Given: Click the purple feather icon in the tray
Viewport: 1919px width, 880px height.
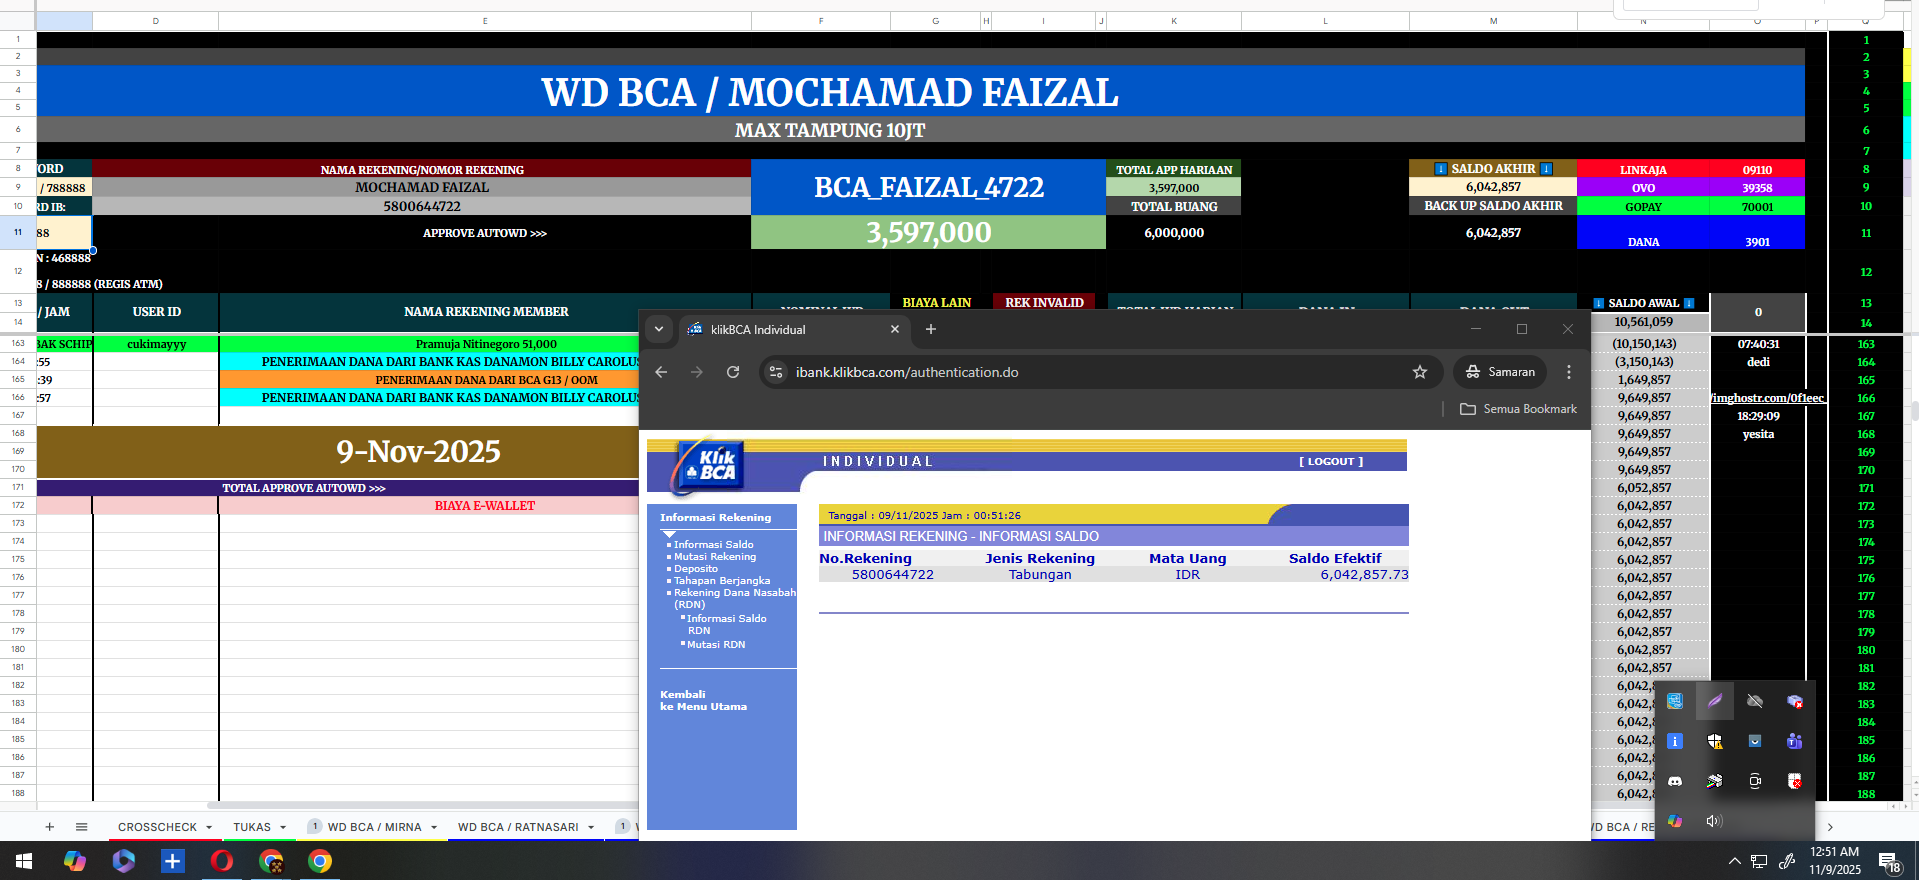Looking at the screenshot, I should pos(1715,701).
